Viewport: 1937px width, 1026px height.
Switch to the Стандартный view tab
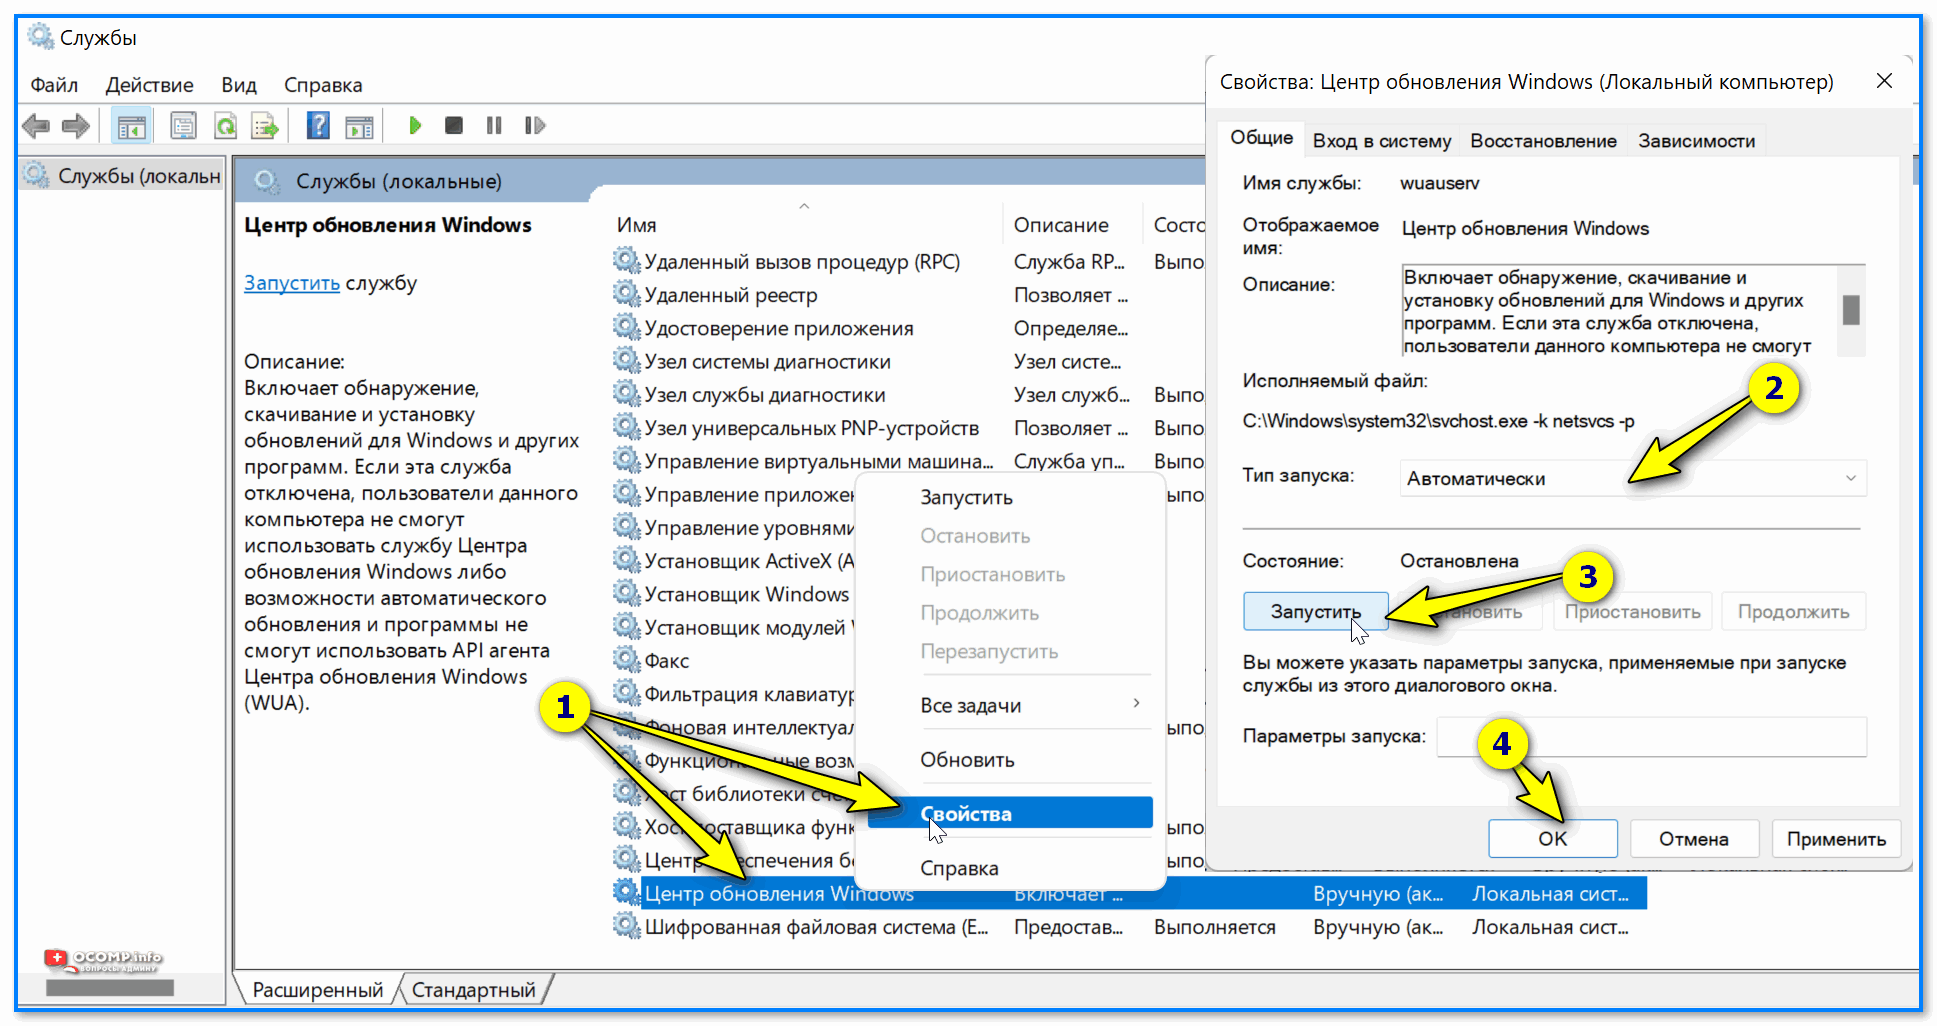474,989
